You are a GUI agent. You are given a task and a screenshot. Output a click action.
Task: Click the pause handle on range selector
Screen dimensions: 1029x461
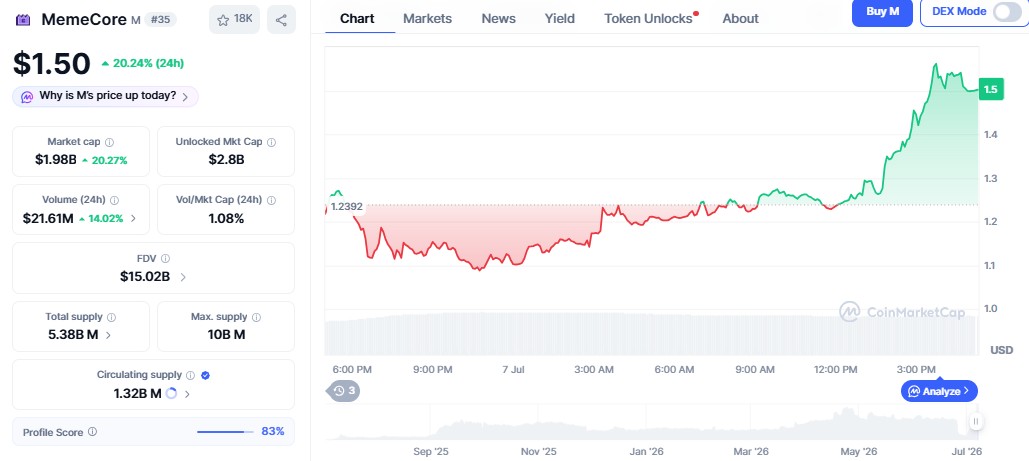tap(976, 422)
